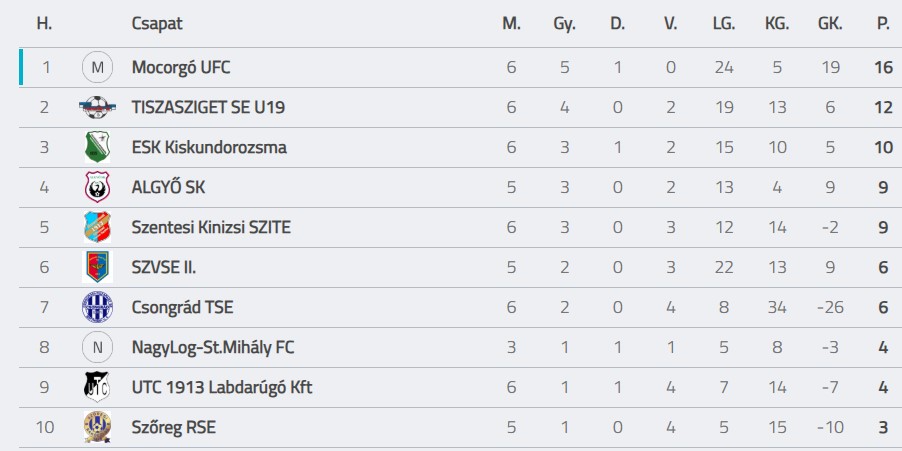Click the SZVSE II. club crest
The width and height of the screenshot is (902, 451).
(97, 268)
